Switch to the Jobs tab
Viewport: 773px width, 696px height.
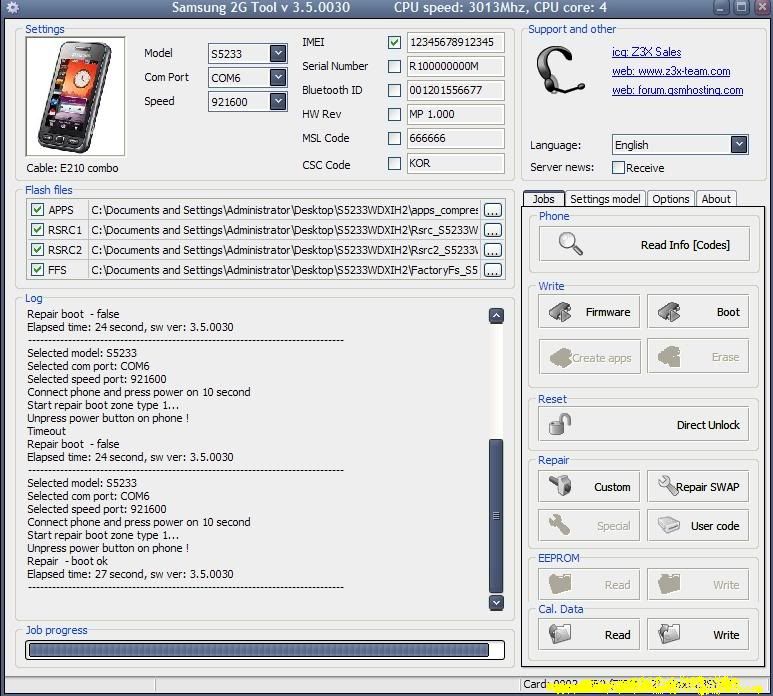coord(544,199)
